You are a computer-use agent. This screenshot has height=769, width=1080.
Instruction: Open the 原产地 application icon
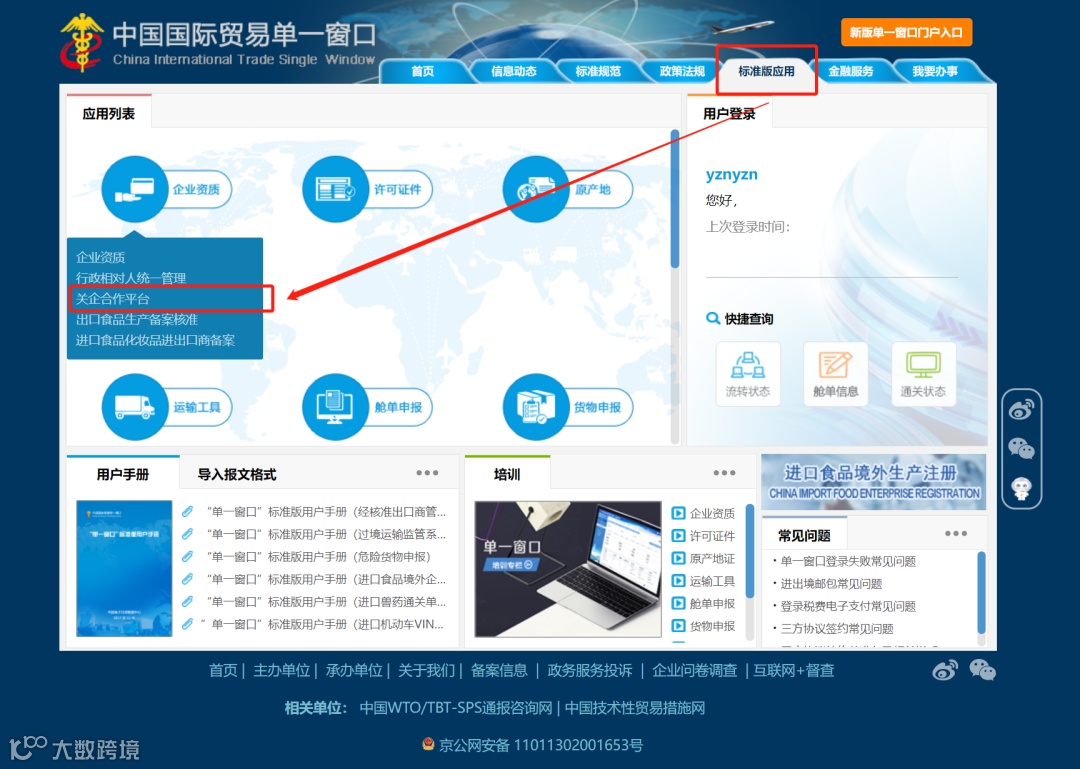click(536, 189)
